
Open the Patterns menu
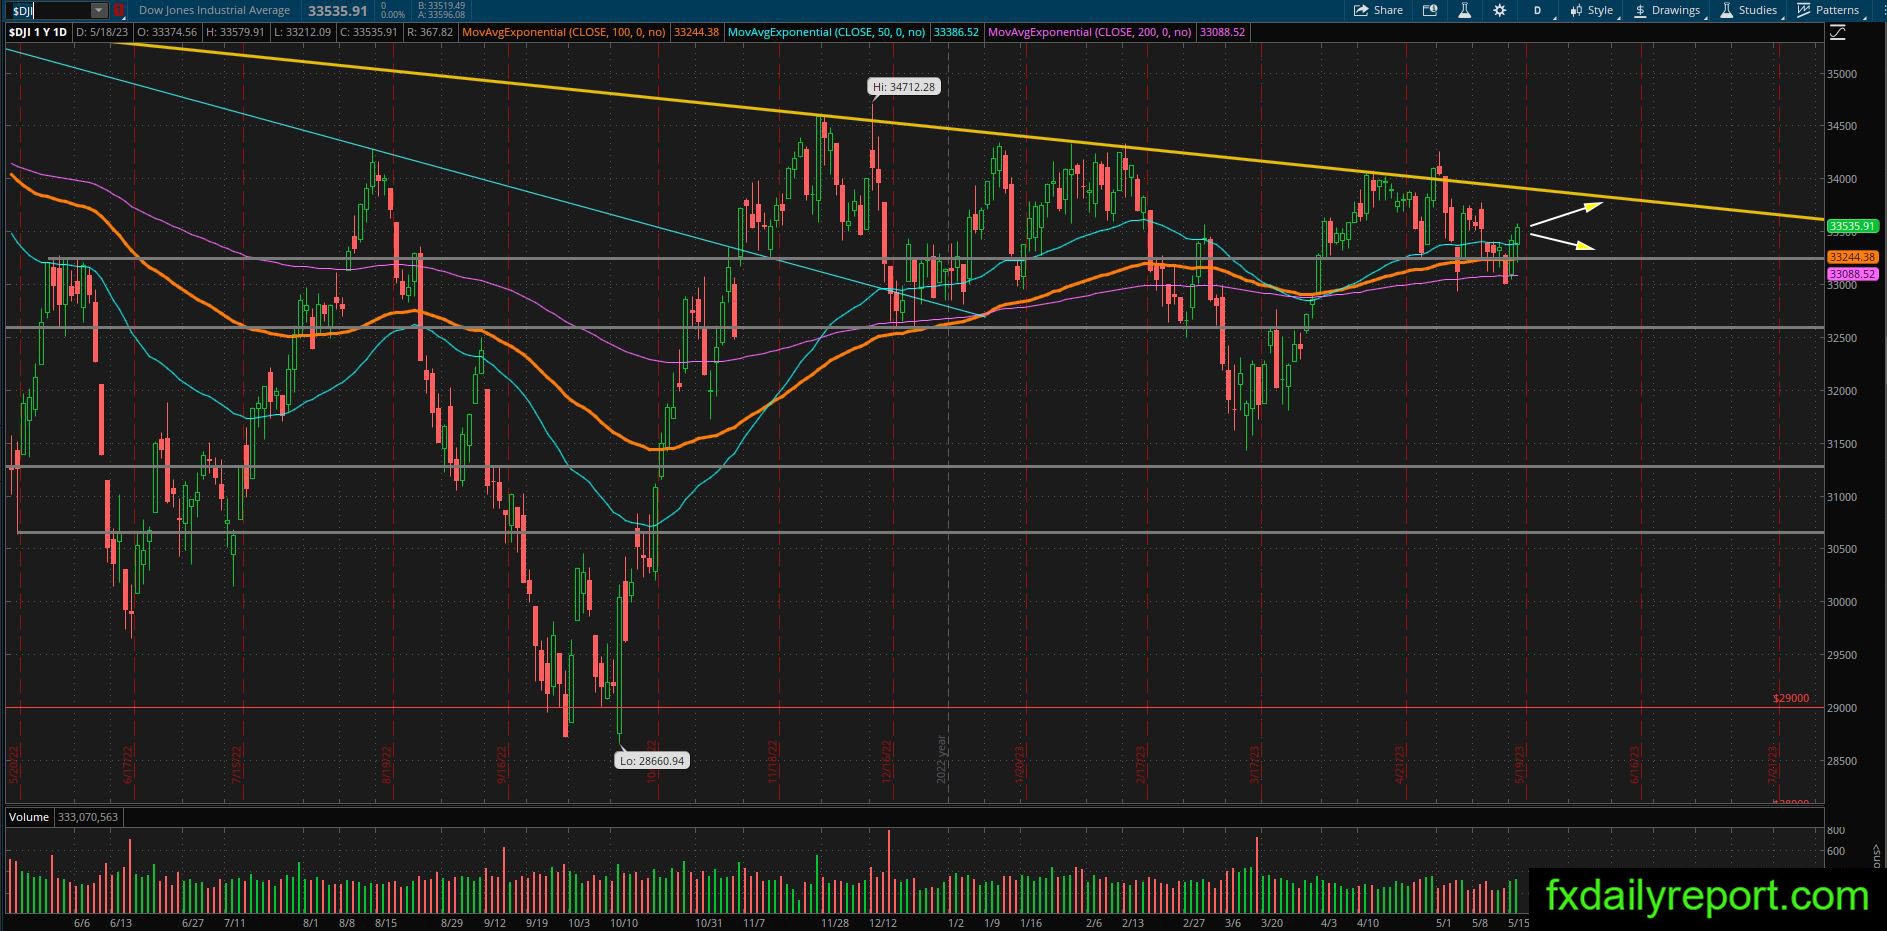(1829, 10)
